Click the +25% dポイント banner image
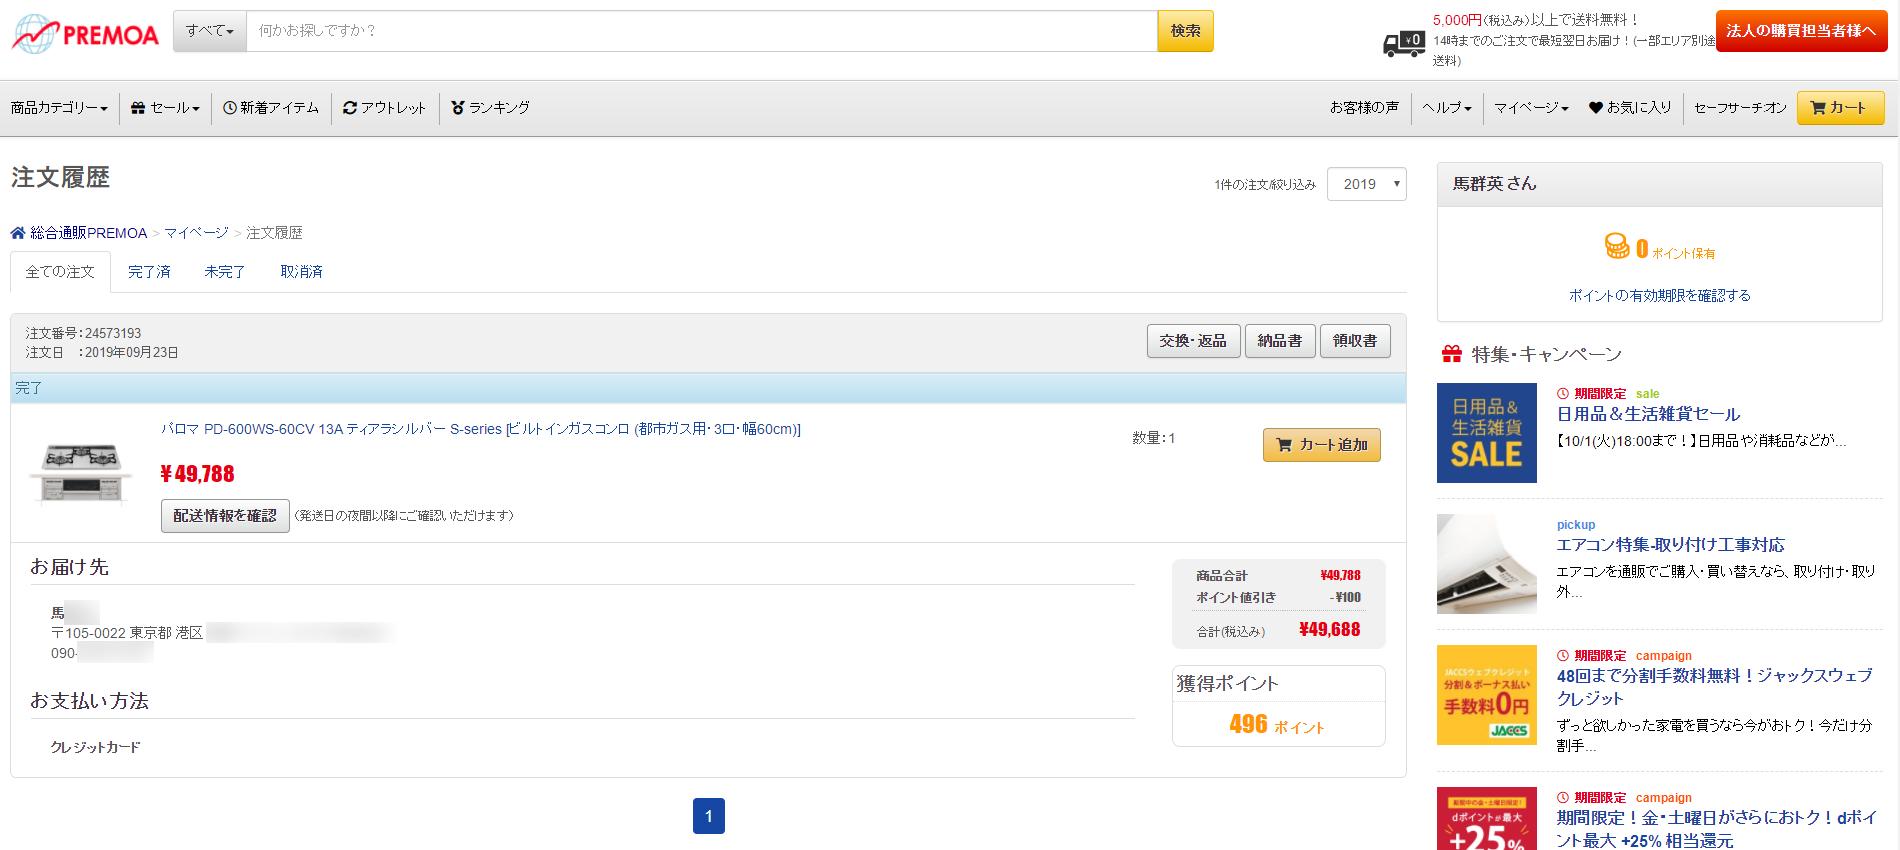 pyautogui.click(x=1487, y=819)
